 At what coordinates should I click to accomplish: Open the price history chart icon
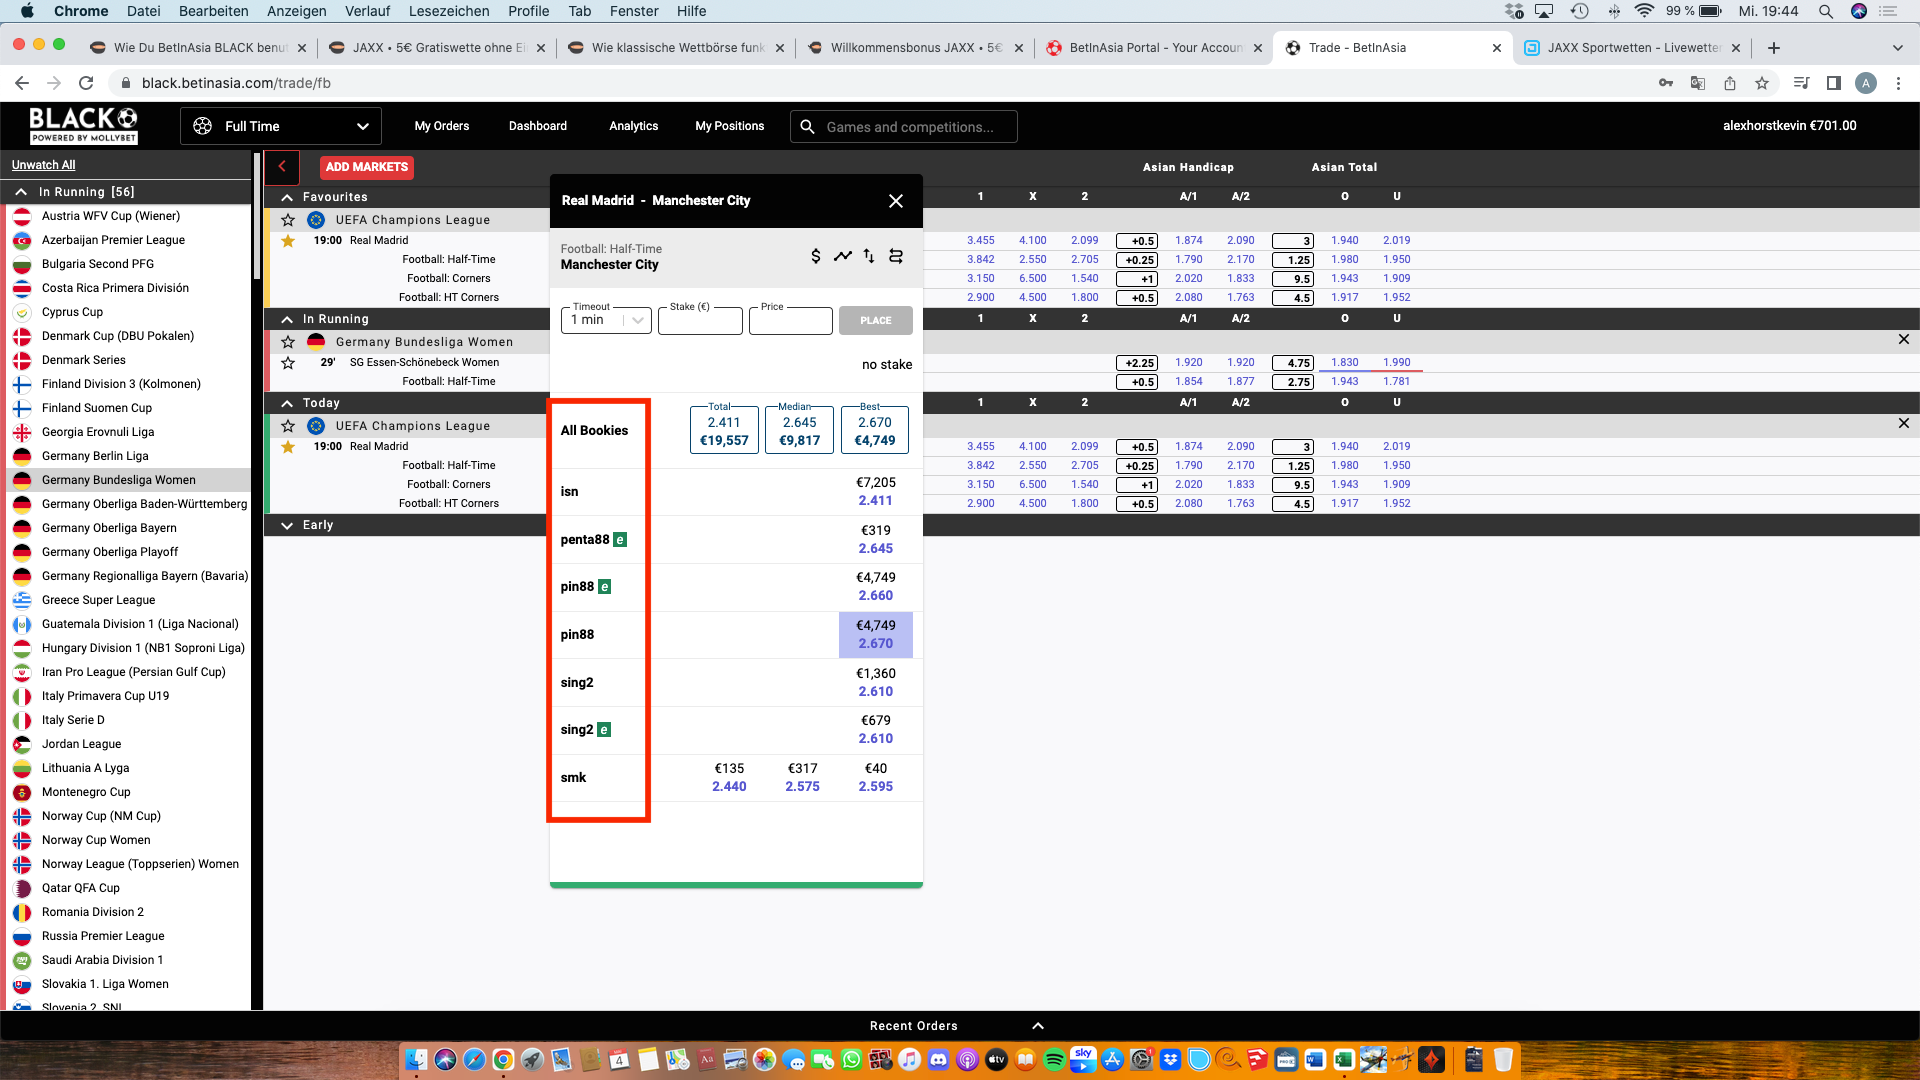(843, 256)
